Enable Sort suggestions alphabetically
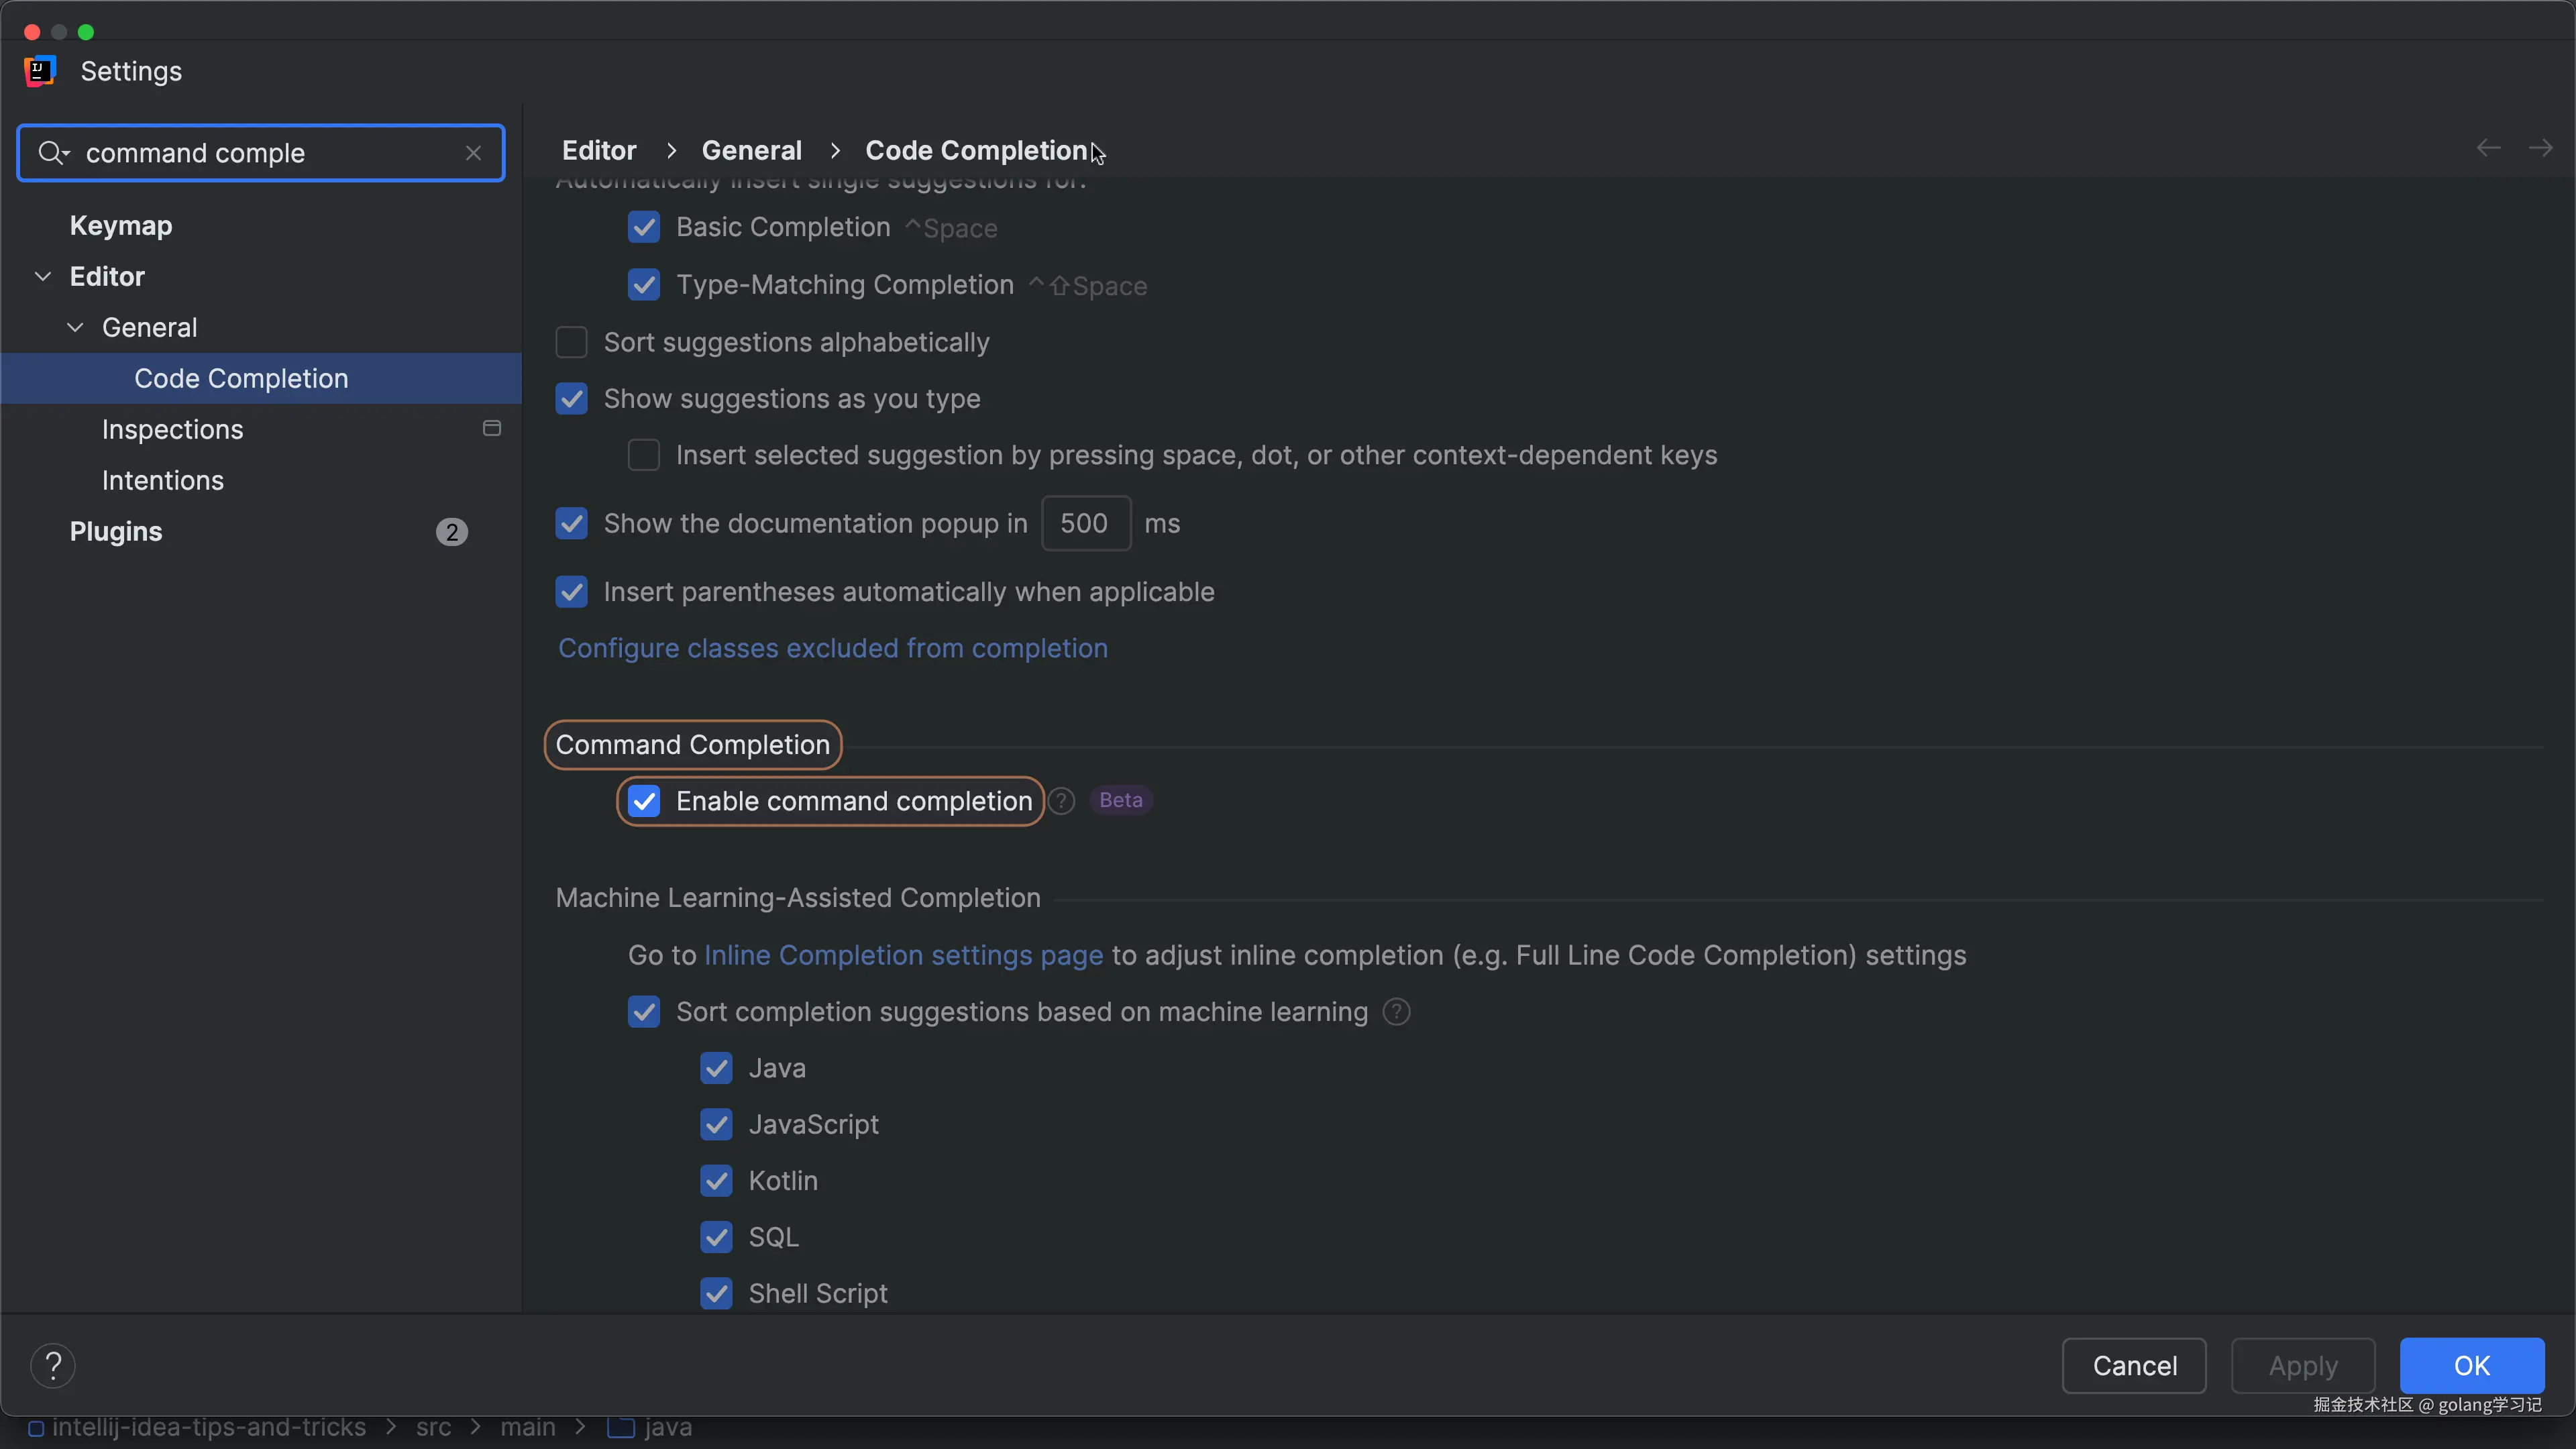Image resolution: width=2576 pixels, height=1449 pixels. (572, 342)
